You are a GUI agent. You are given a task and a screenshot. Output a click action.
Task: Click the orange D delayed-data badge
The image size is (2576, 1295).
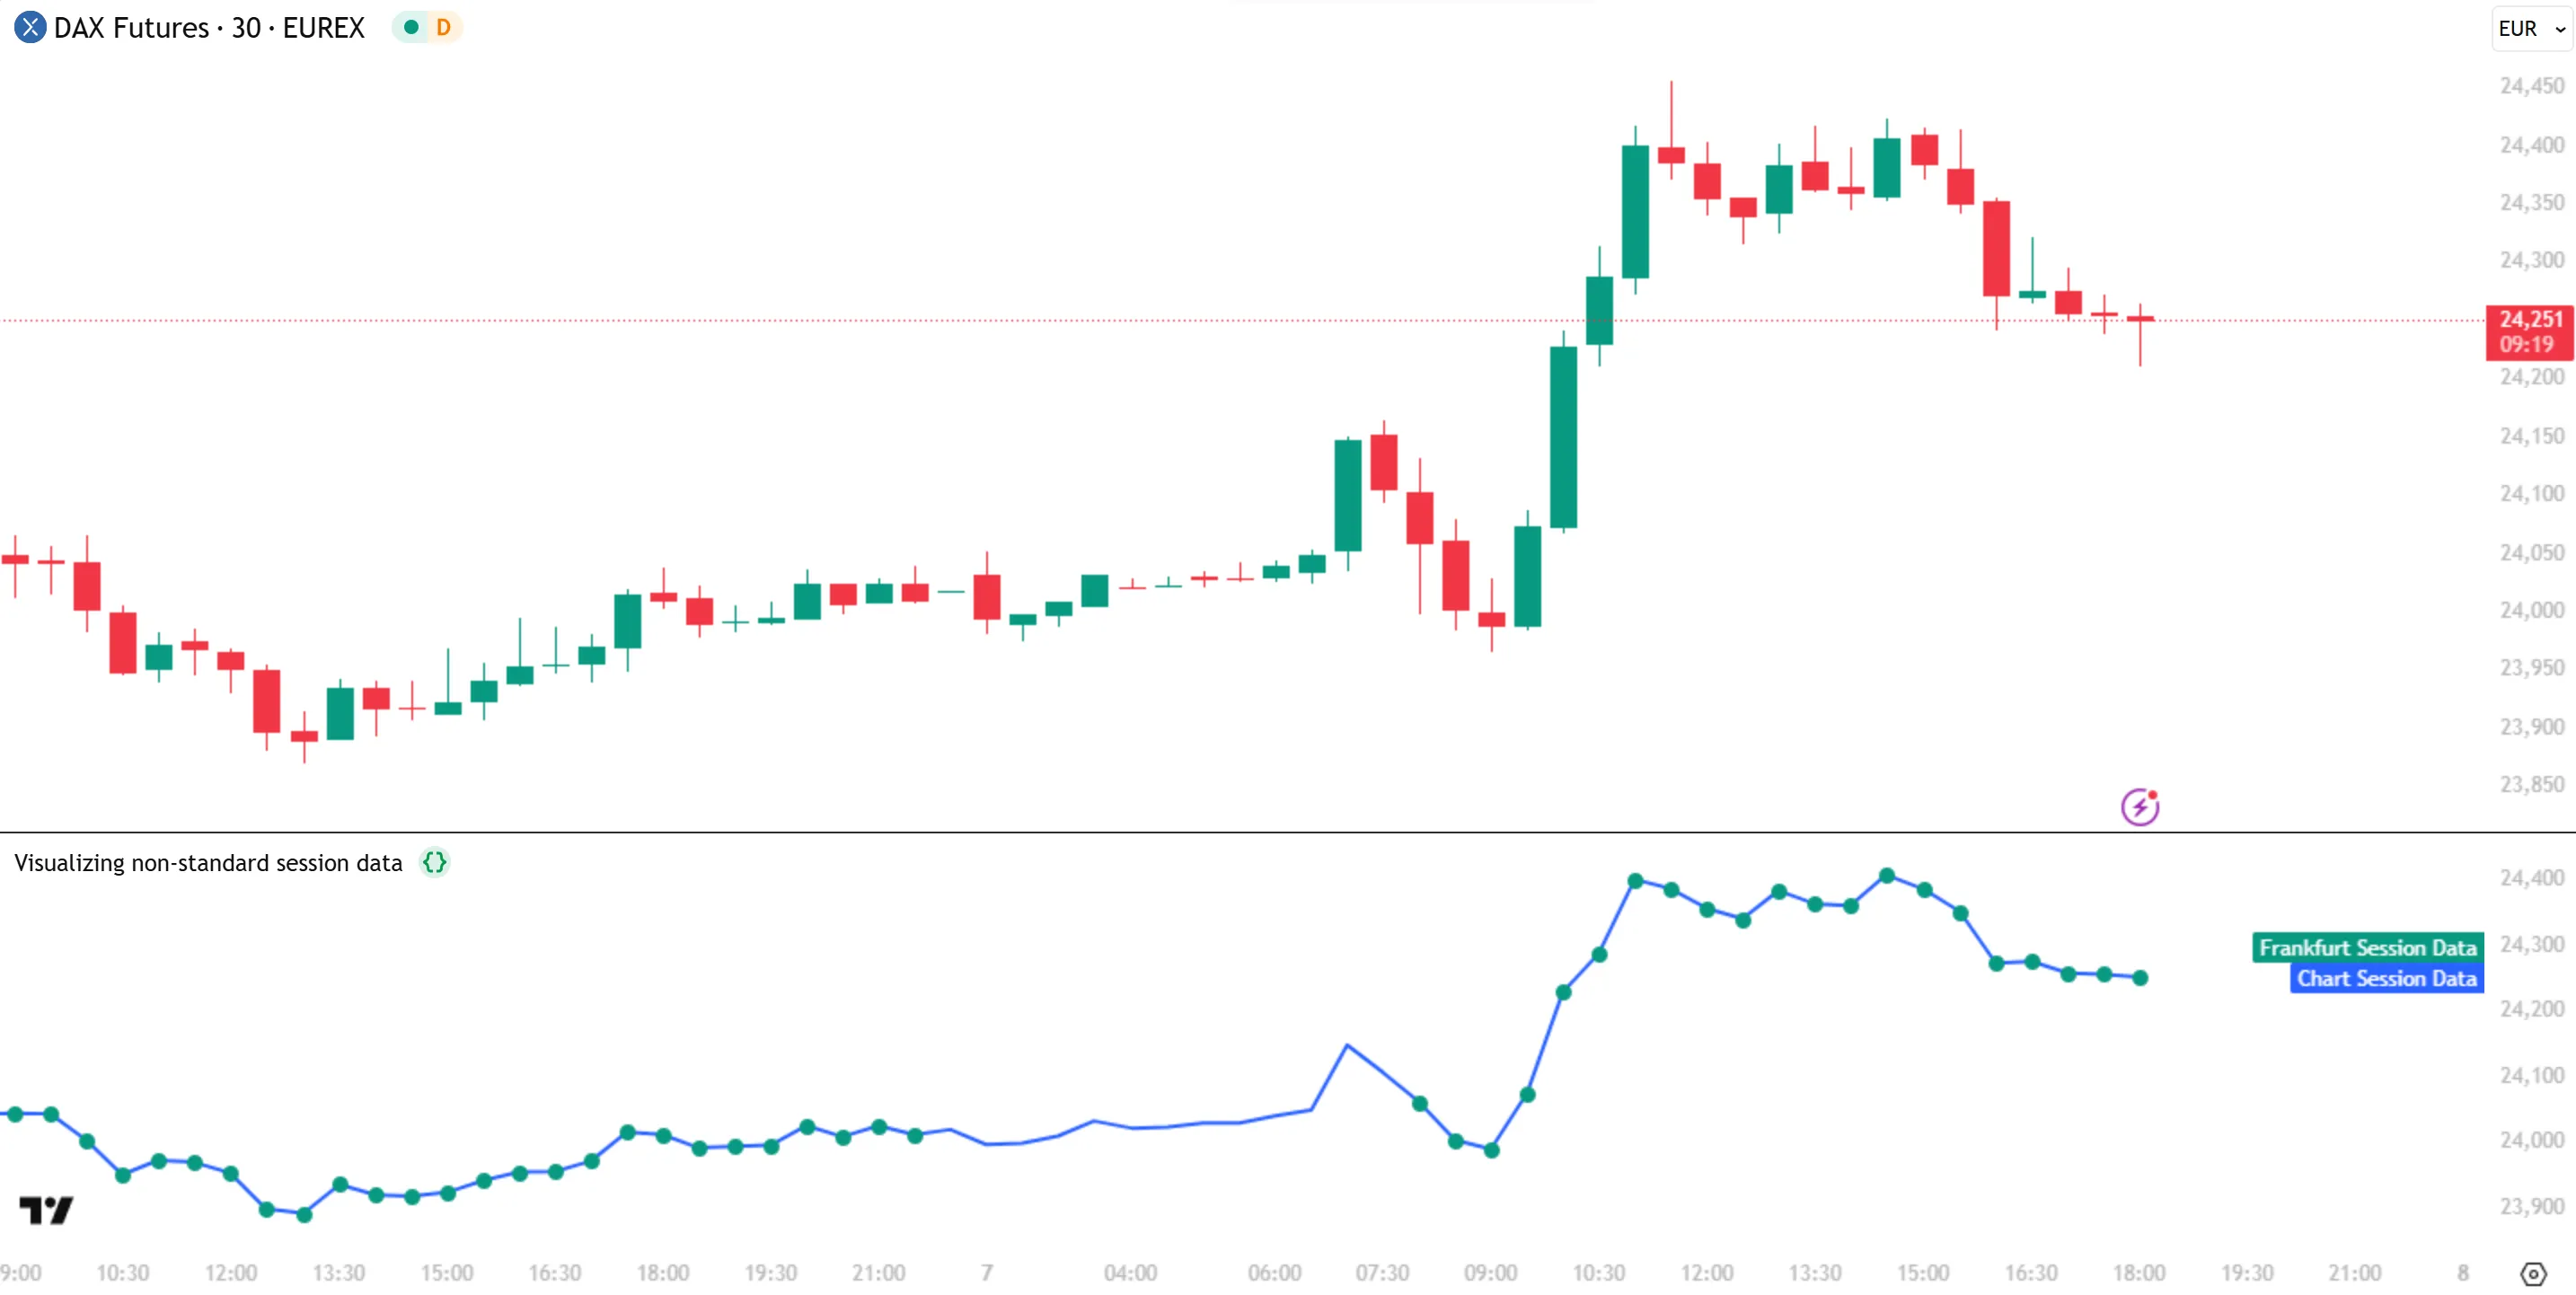443,27
